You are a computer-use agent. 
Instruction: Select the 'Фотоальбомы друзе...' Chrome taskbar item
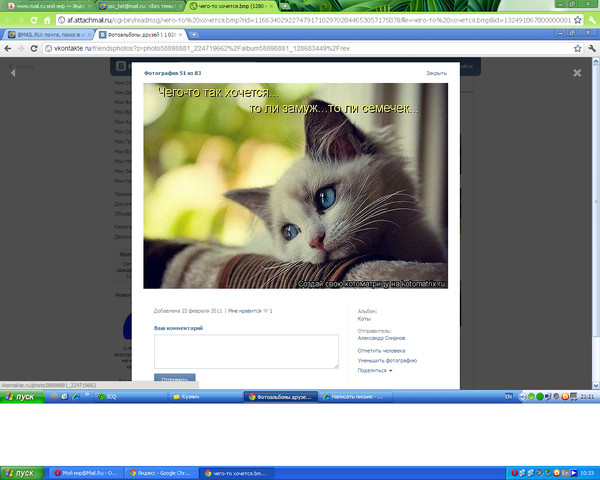click(x=280, y=397)
